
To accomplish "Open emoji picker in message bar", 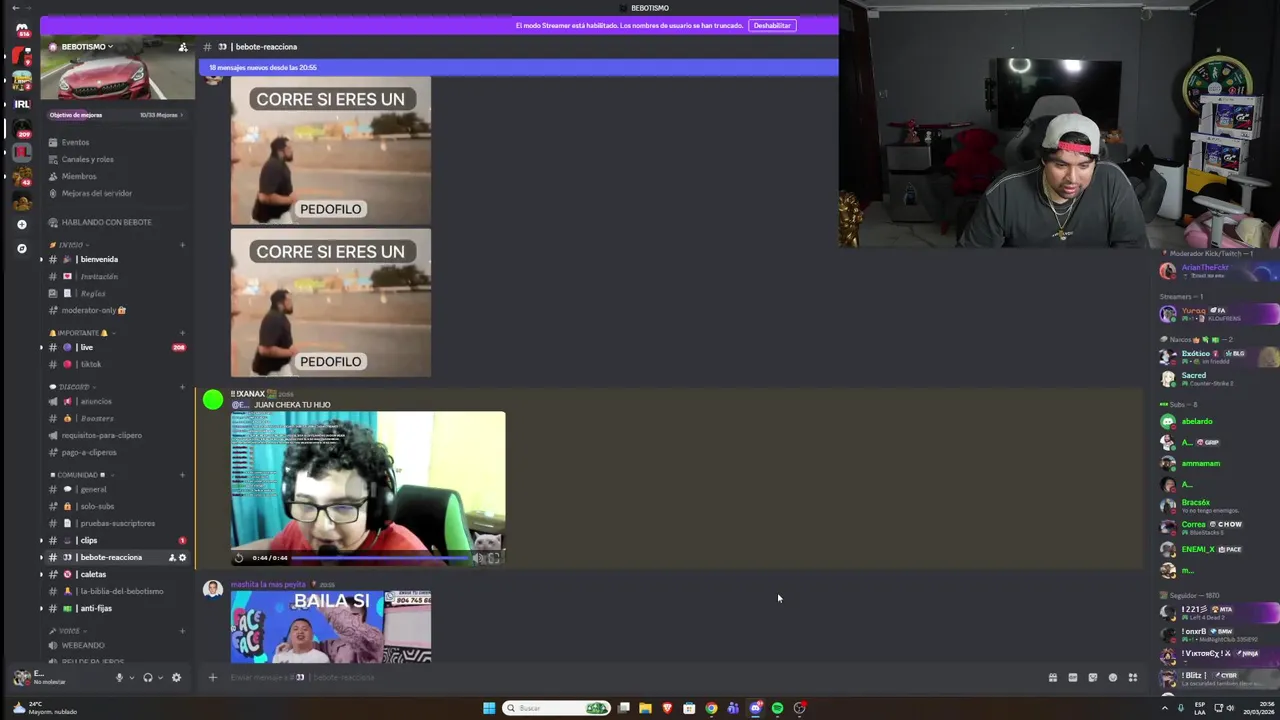I will tap(1112, 677).
